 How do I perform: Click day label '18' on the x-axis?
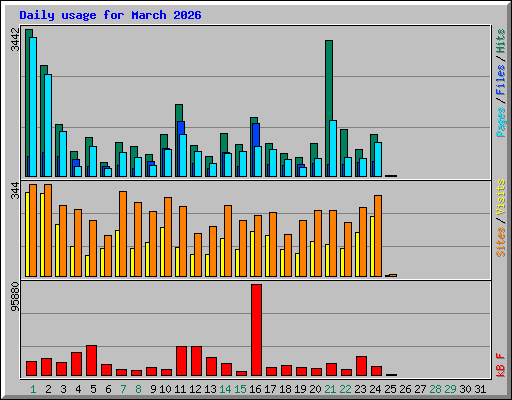[x=285, y=389]
